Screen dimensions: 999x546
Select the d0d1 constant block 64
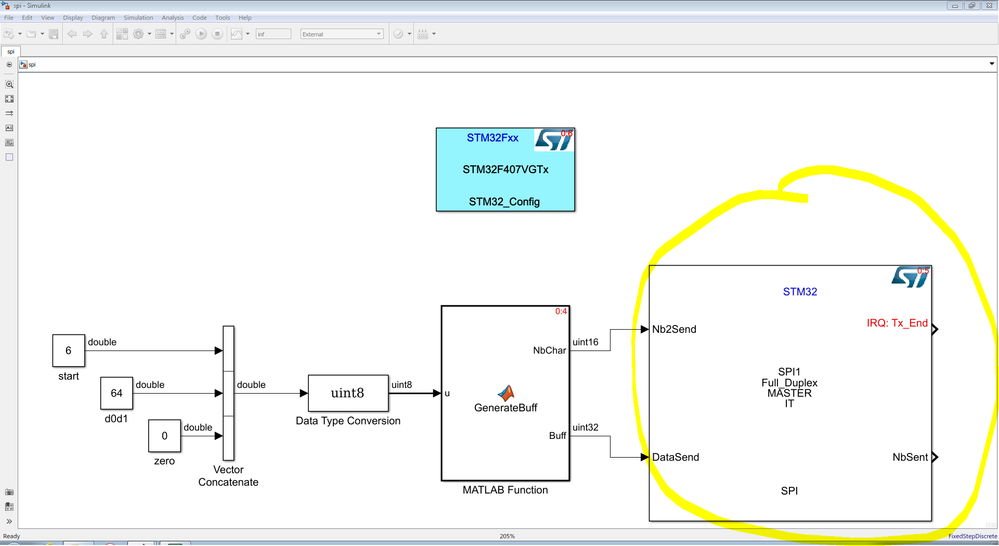[117, 393]
